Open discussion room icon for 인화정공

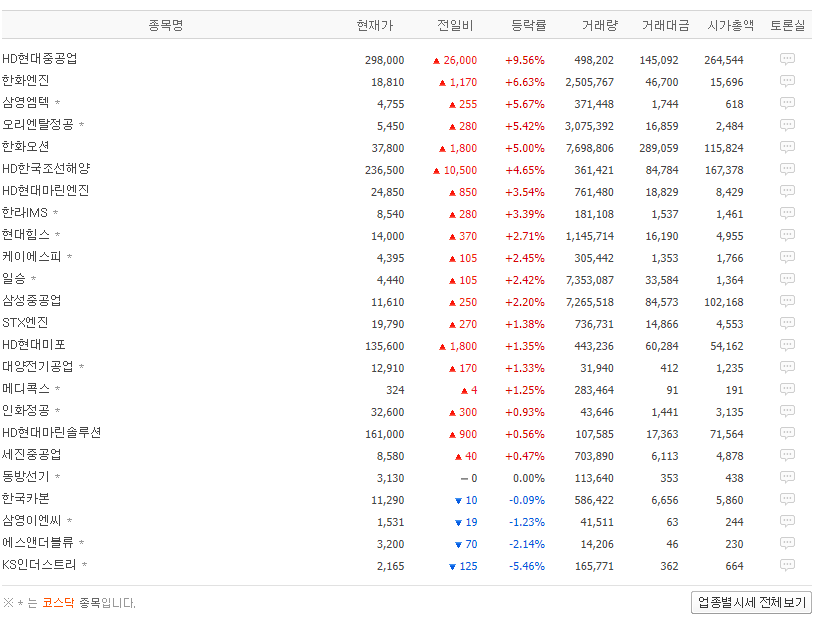(787, 411)
